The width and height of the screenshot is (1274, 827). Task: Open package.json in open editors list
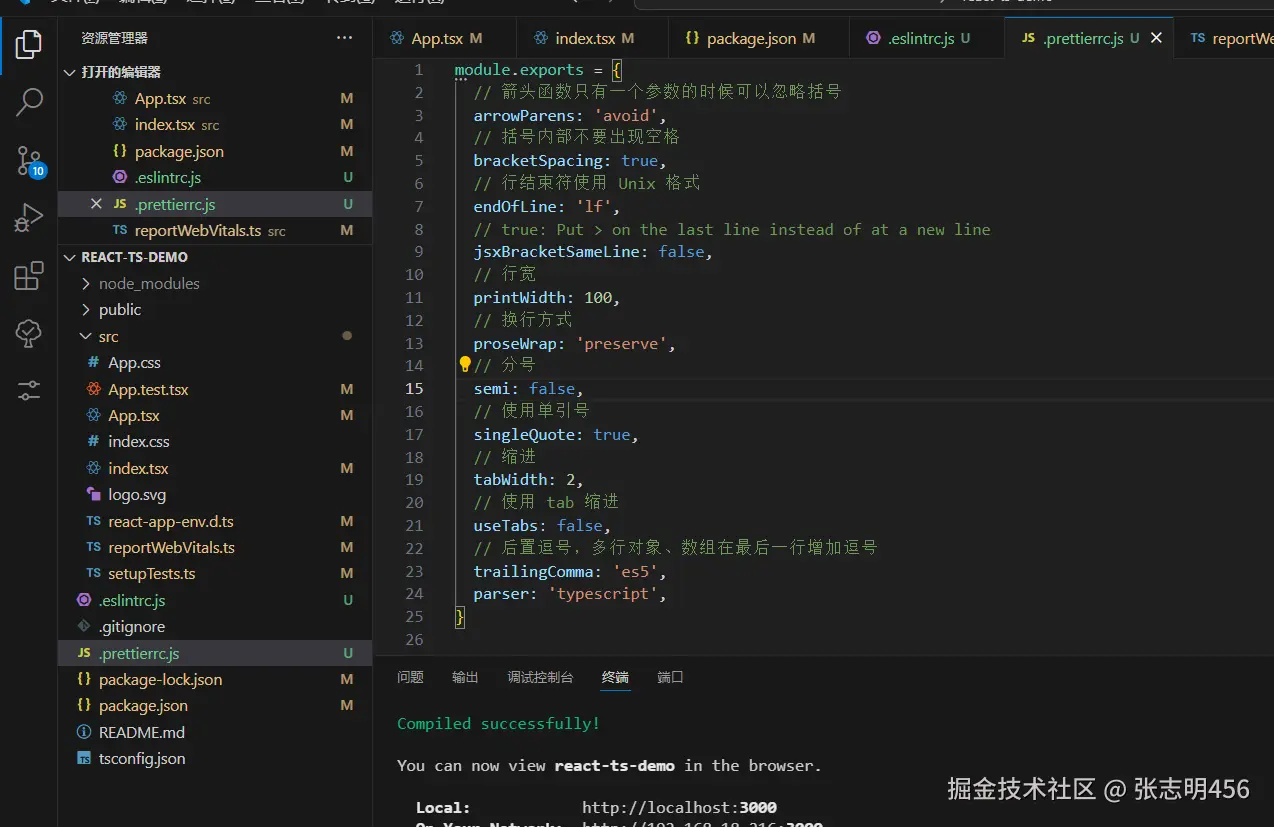pyautogui.click(x=215, y=151)
